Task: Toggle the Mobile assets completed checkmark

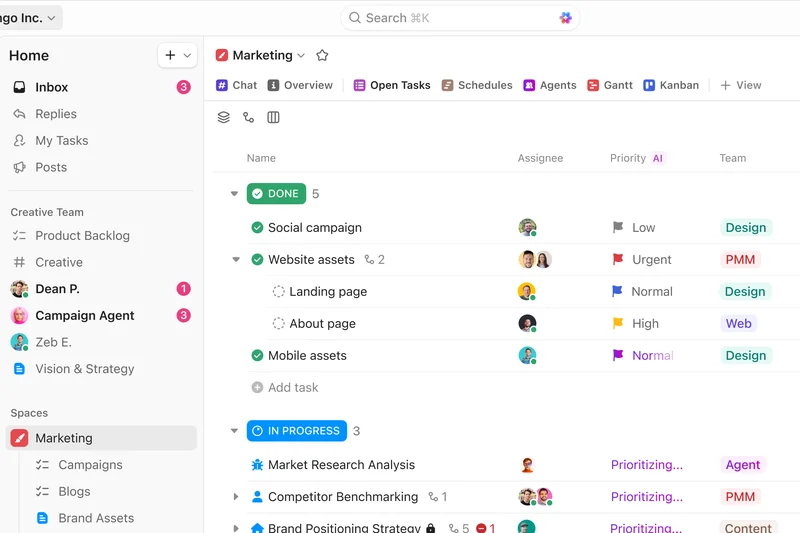Action: (x=257, y=356)
